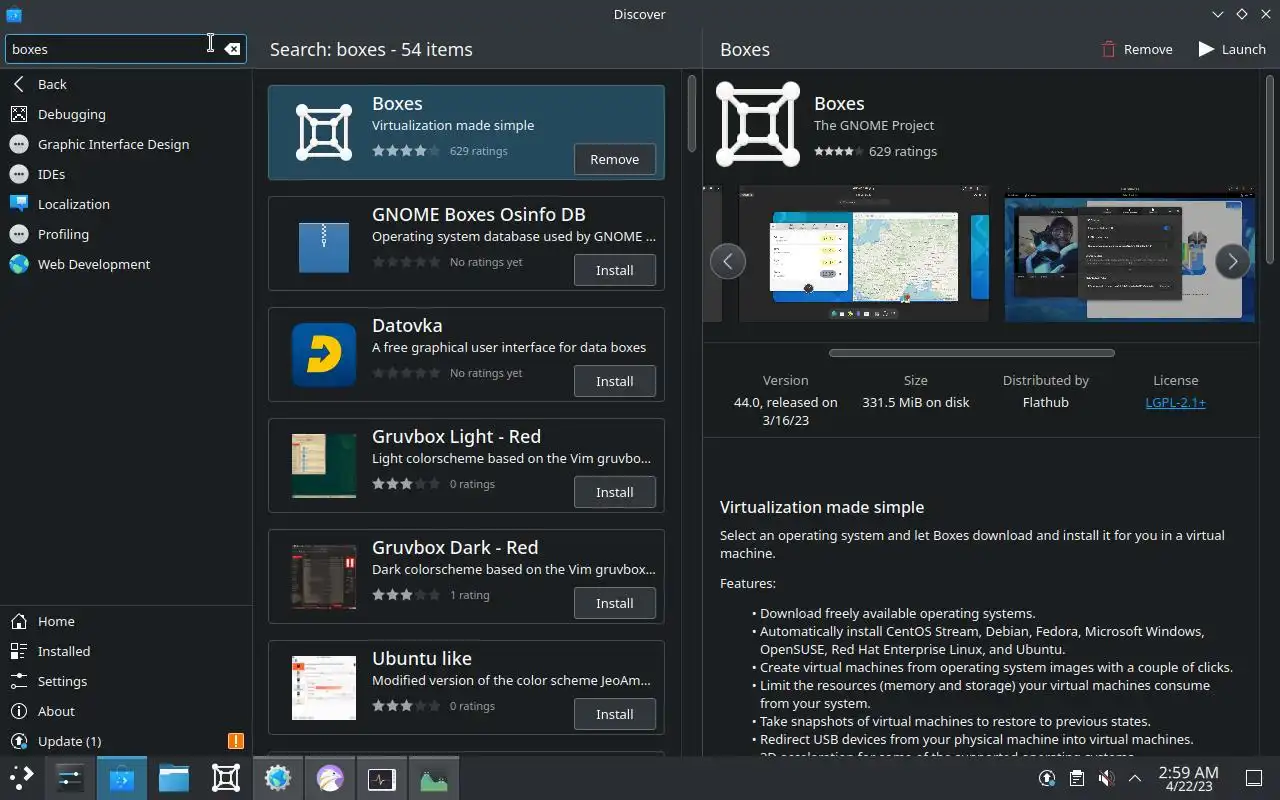This screenshot has width=1280, height=800.
Task: Click the screenshot carousel horizontal scrollbar
Action: pos(971,353)
